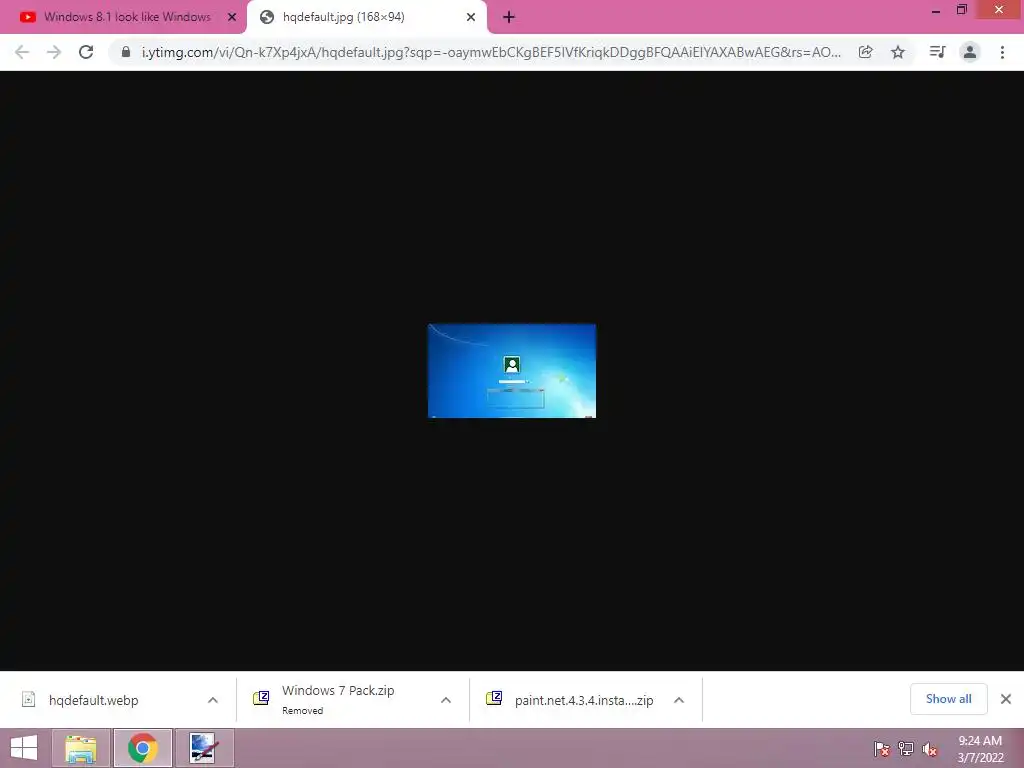
Task: Expand options chevron for Windows 7 Pack.zip
Action: coord(446,700)
